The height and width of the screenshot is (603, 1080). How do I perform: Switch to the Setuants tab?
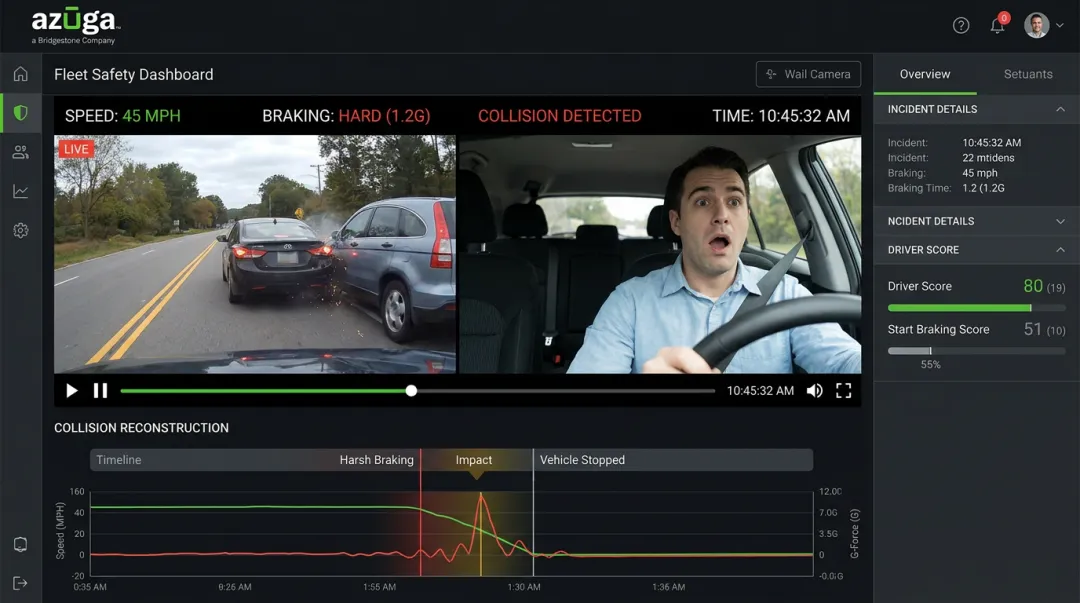[x=1028, y=74]
